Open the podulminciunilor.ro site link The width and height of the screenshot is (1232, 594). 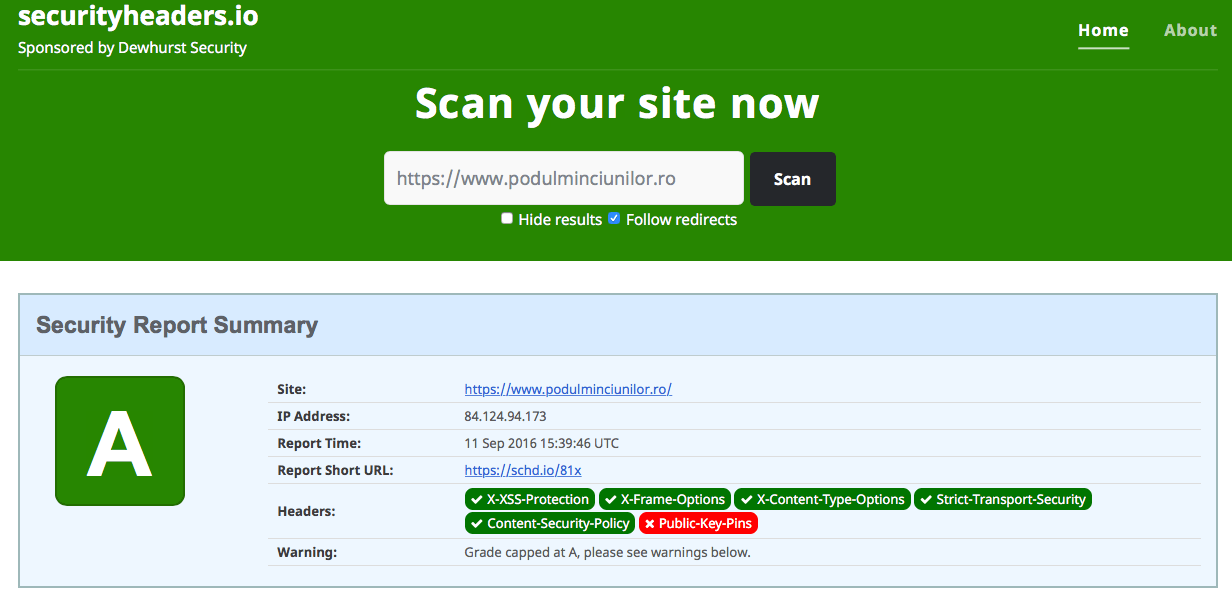[x=568, y=389]
